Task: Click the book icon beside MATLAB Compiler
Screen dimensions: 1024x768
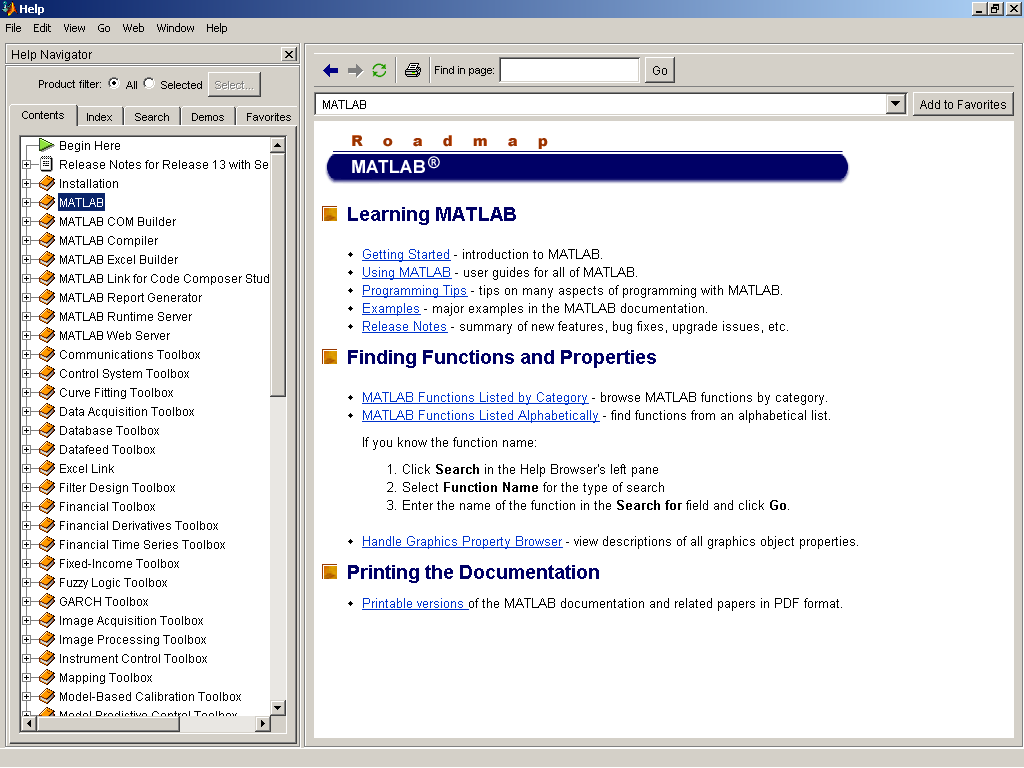Action: 46,240
